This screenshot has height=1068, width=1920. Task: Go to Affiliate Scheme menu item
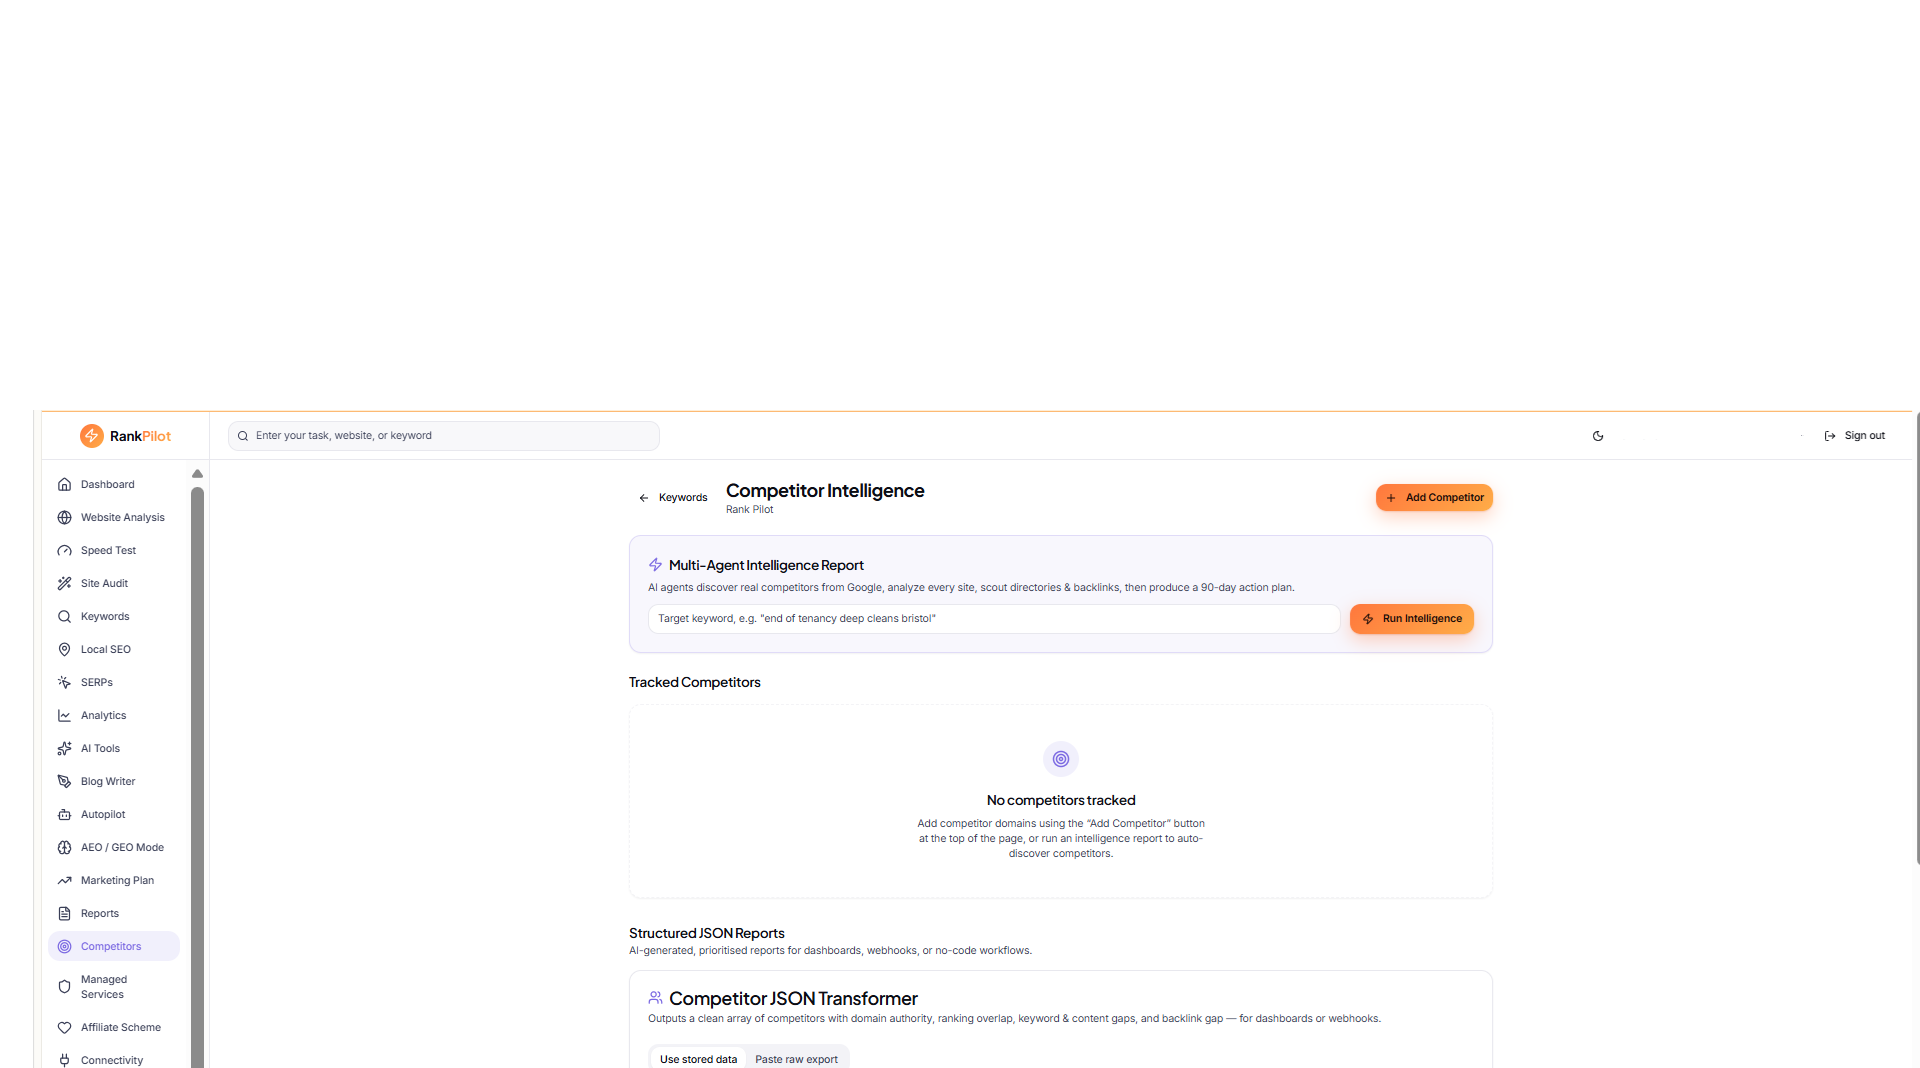[x=114, y=1027]
